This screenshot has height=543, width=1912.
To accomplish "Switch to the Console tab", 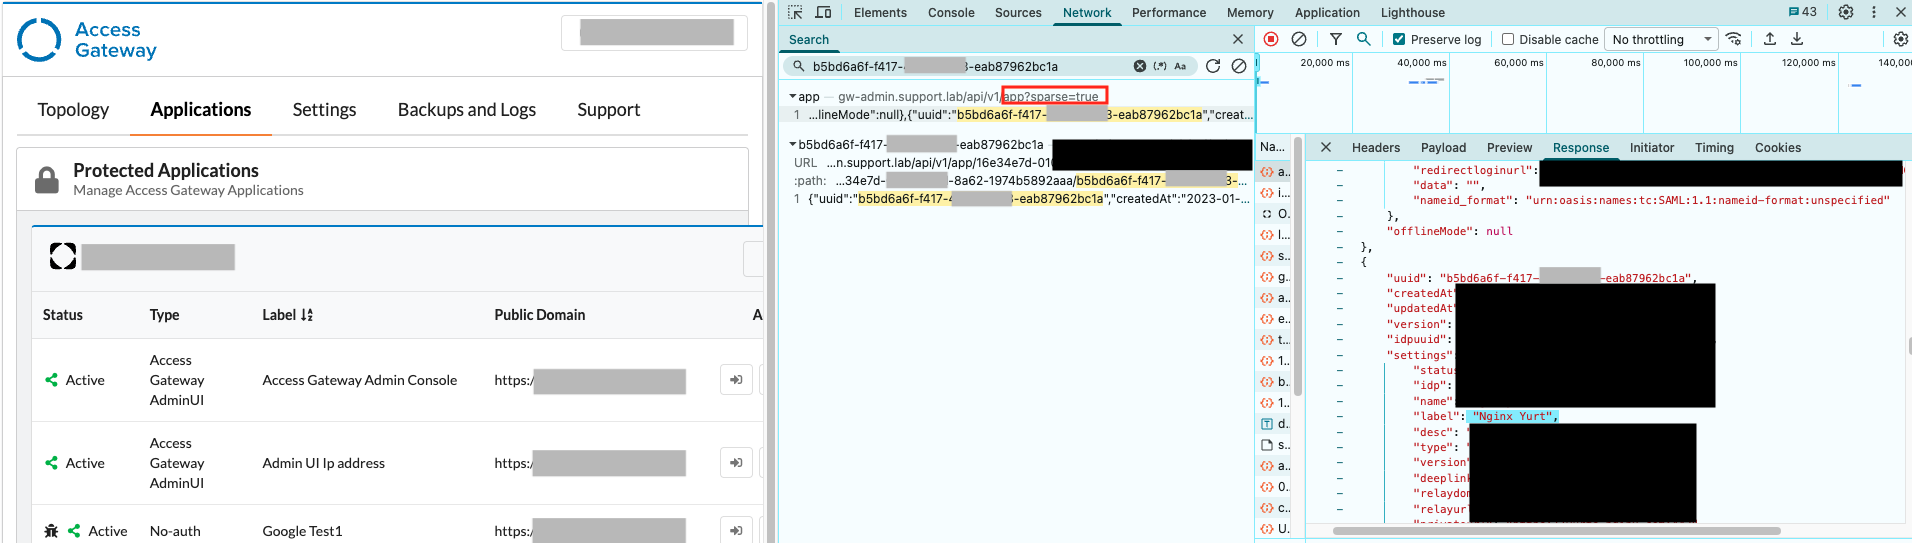I will (x=951, y=13).
